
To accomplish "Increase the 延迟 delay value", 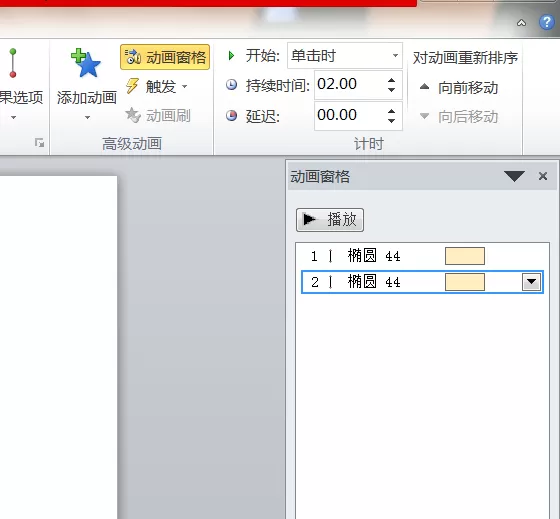I will point(391,111).
